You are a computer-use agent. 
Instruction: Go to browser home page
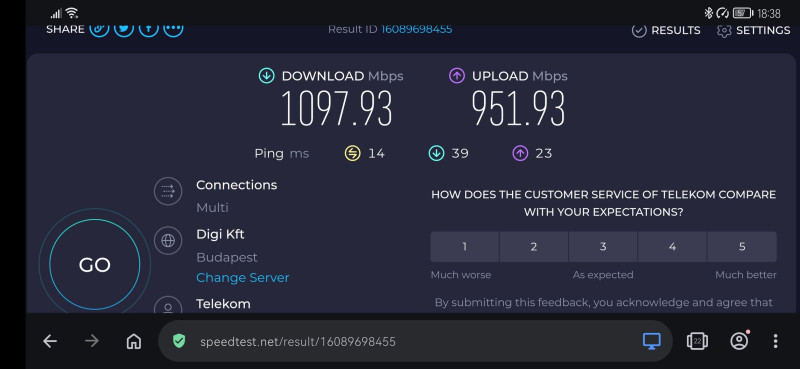[134, 341]
